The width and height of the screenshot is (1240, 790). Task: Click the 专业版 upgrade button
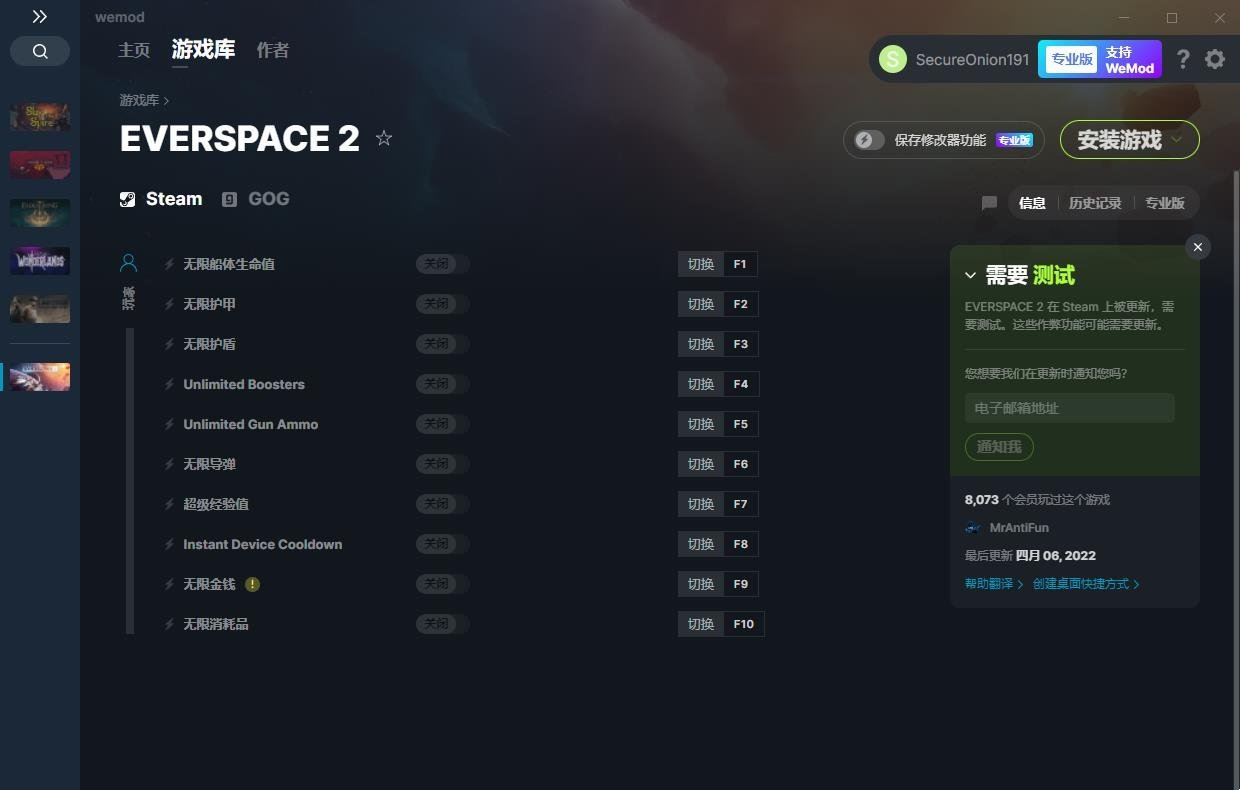pyautogui.click(x=1071, y=59)
